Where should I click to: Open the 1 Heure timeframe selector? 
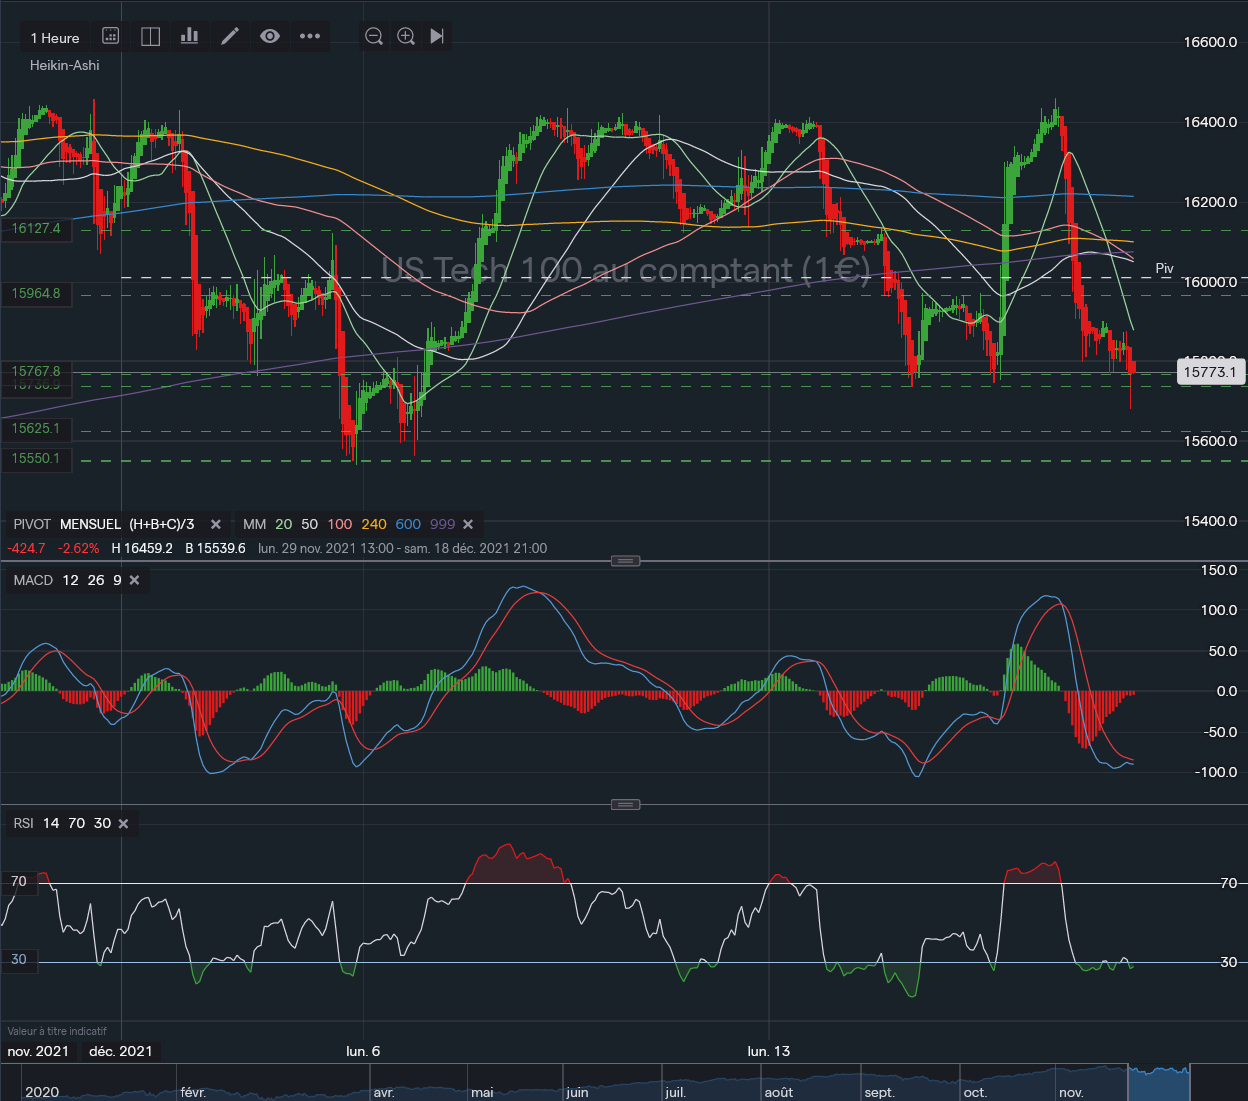pyautogui.click(x=55, y=38)
